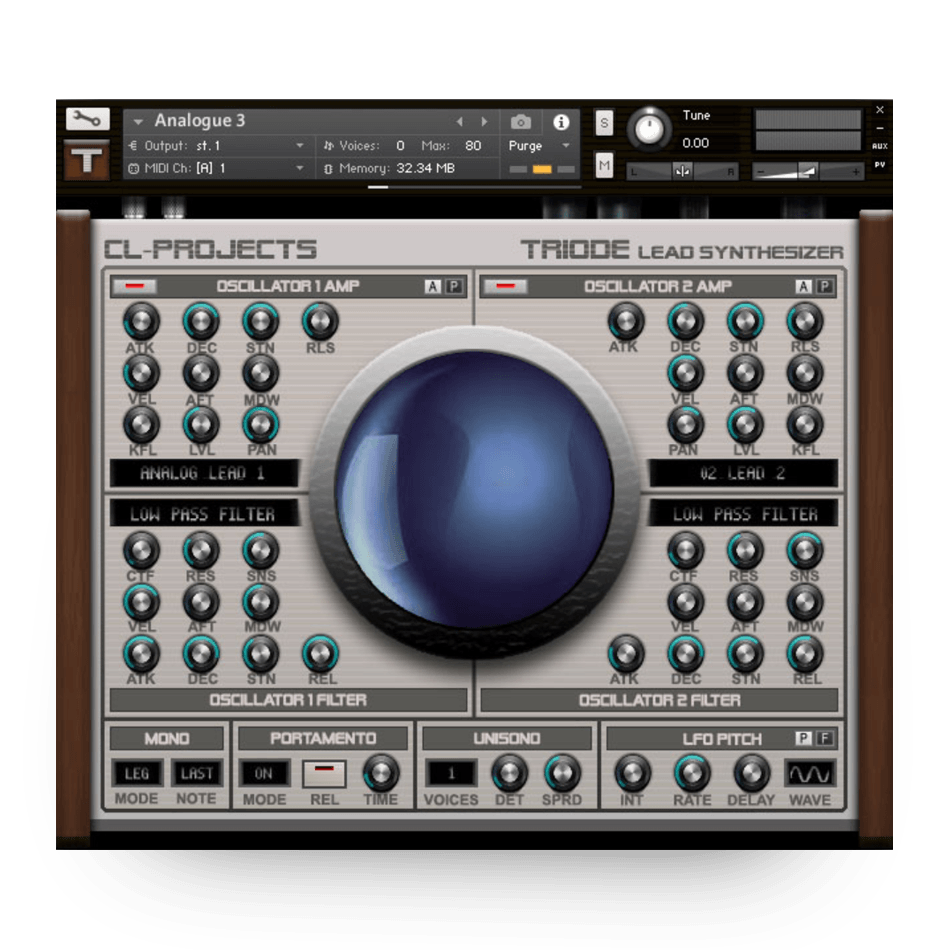Screen dimensions: 950x950
Task: Open instrument edit mode with the wrench icon
Action: tap(88, 119)
